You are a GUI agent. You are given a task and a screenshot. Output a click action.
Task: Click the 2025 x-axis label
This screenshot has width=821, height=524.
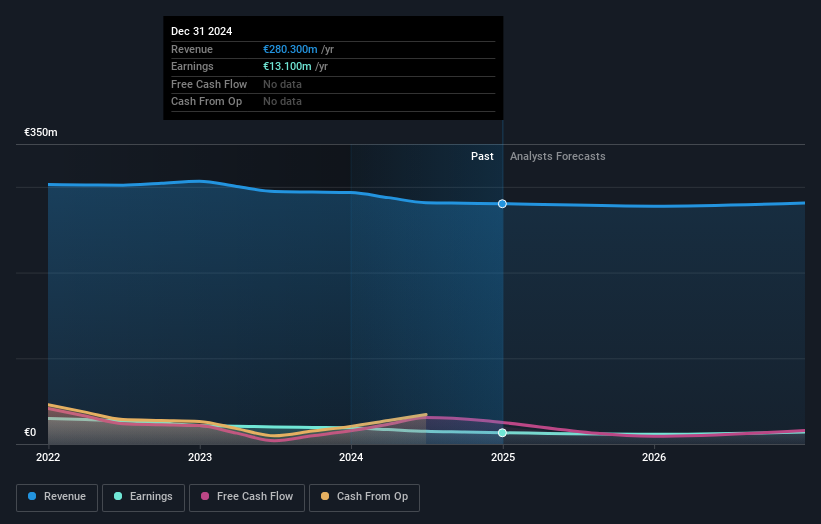point(503,457)
